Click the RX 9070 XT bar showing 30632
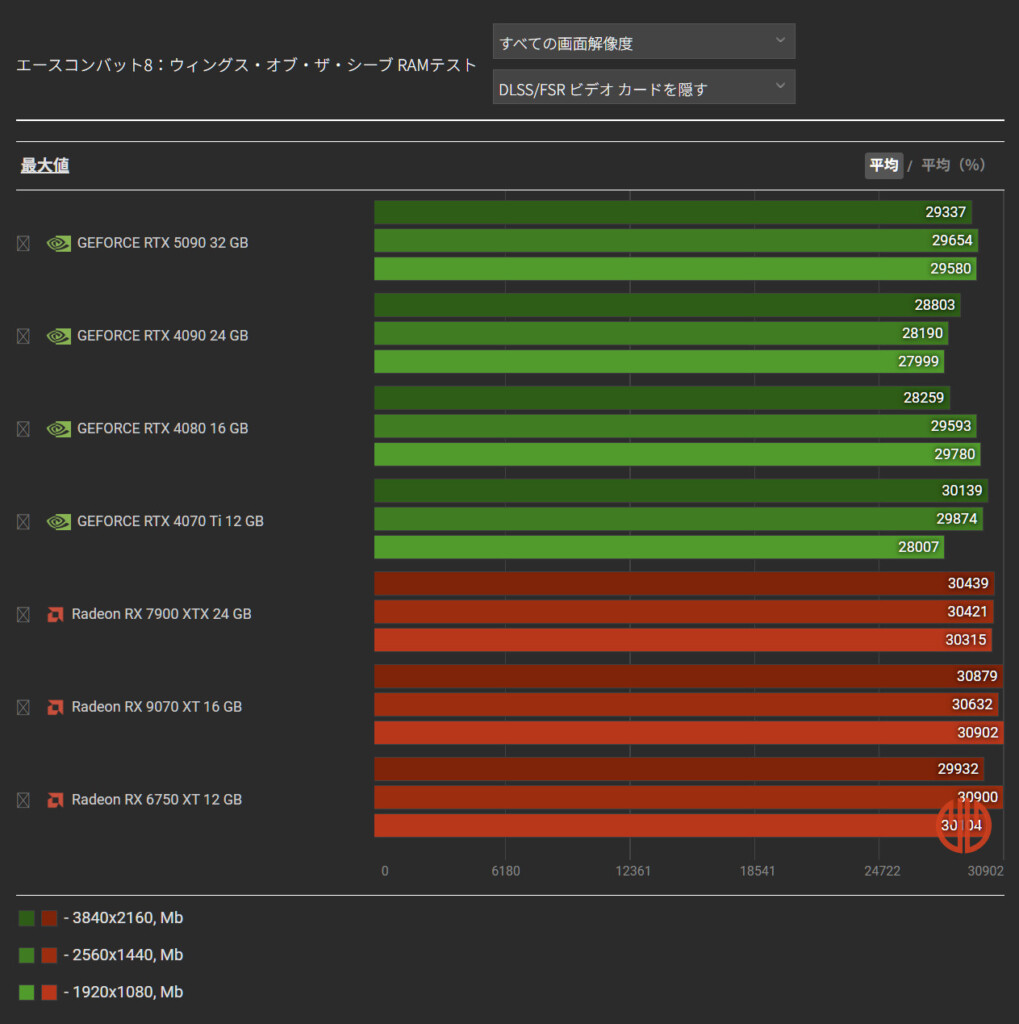 tap(686, 704)
